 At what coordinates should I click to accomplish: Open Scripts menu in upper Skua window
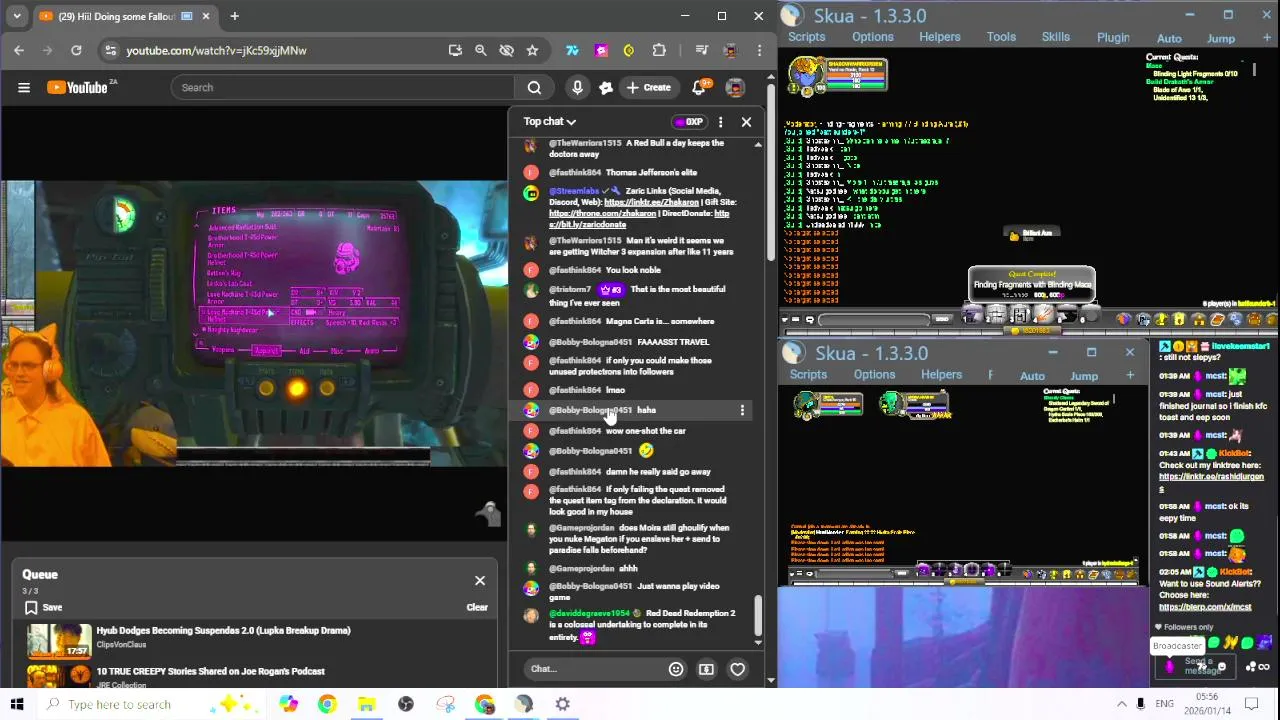tap(806, 37)
